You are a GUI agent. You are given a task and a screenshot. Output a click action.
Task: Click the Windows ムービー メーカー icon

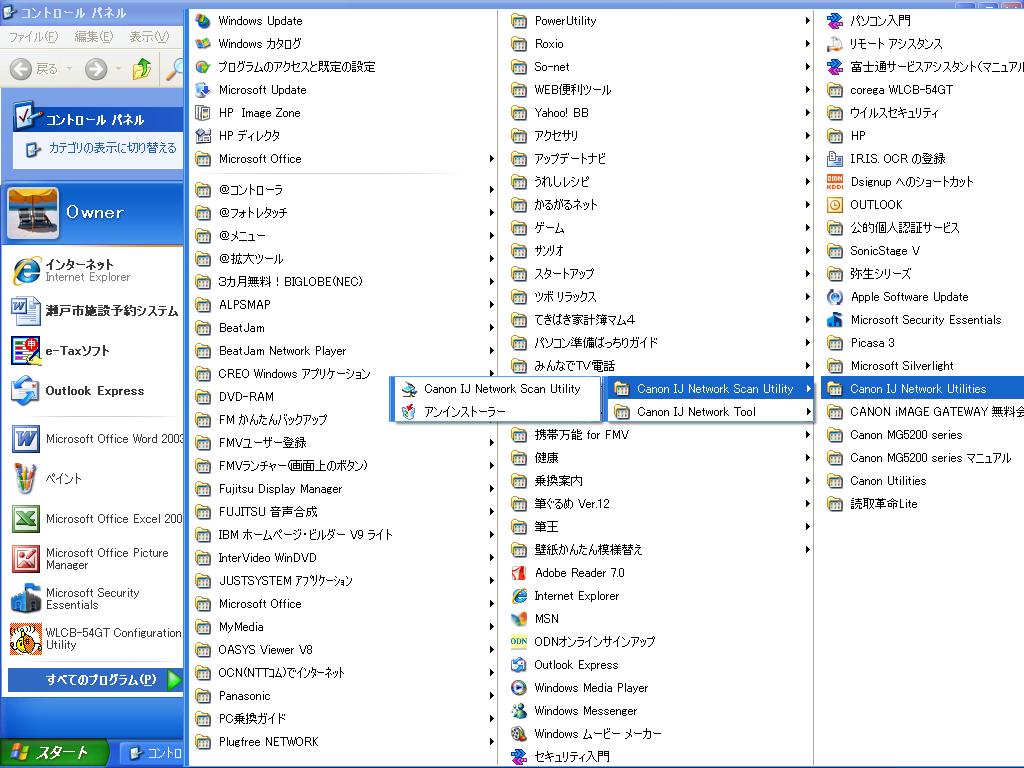pyautogui.click(x=519, y=734)
